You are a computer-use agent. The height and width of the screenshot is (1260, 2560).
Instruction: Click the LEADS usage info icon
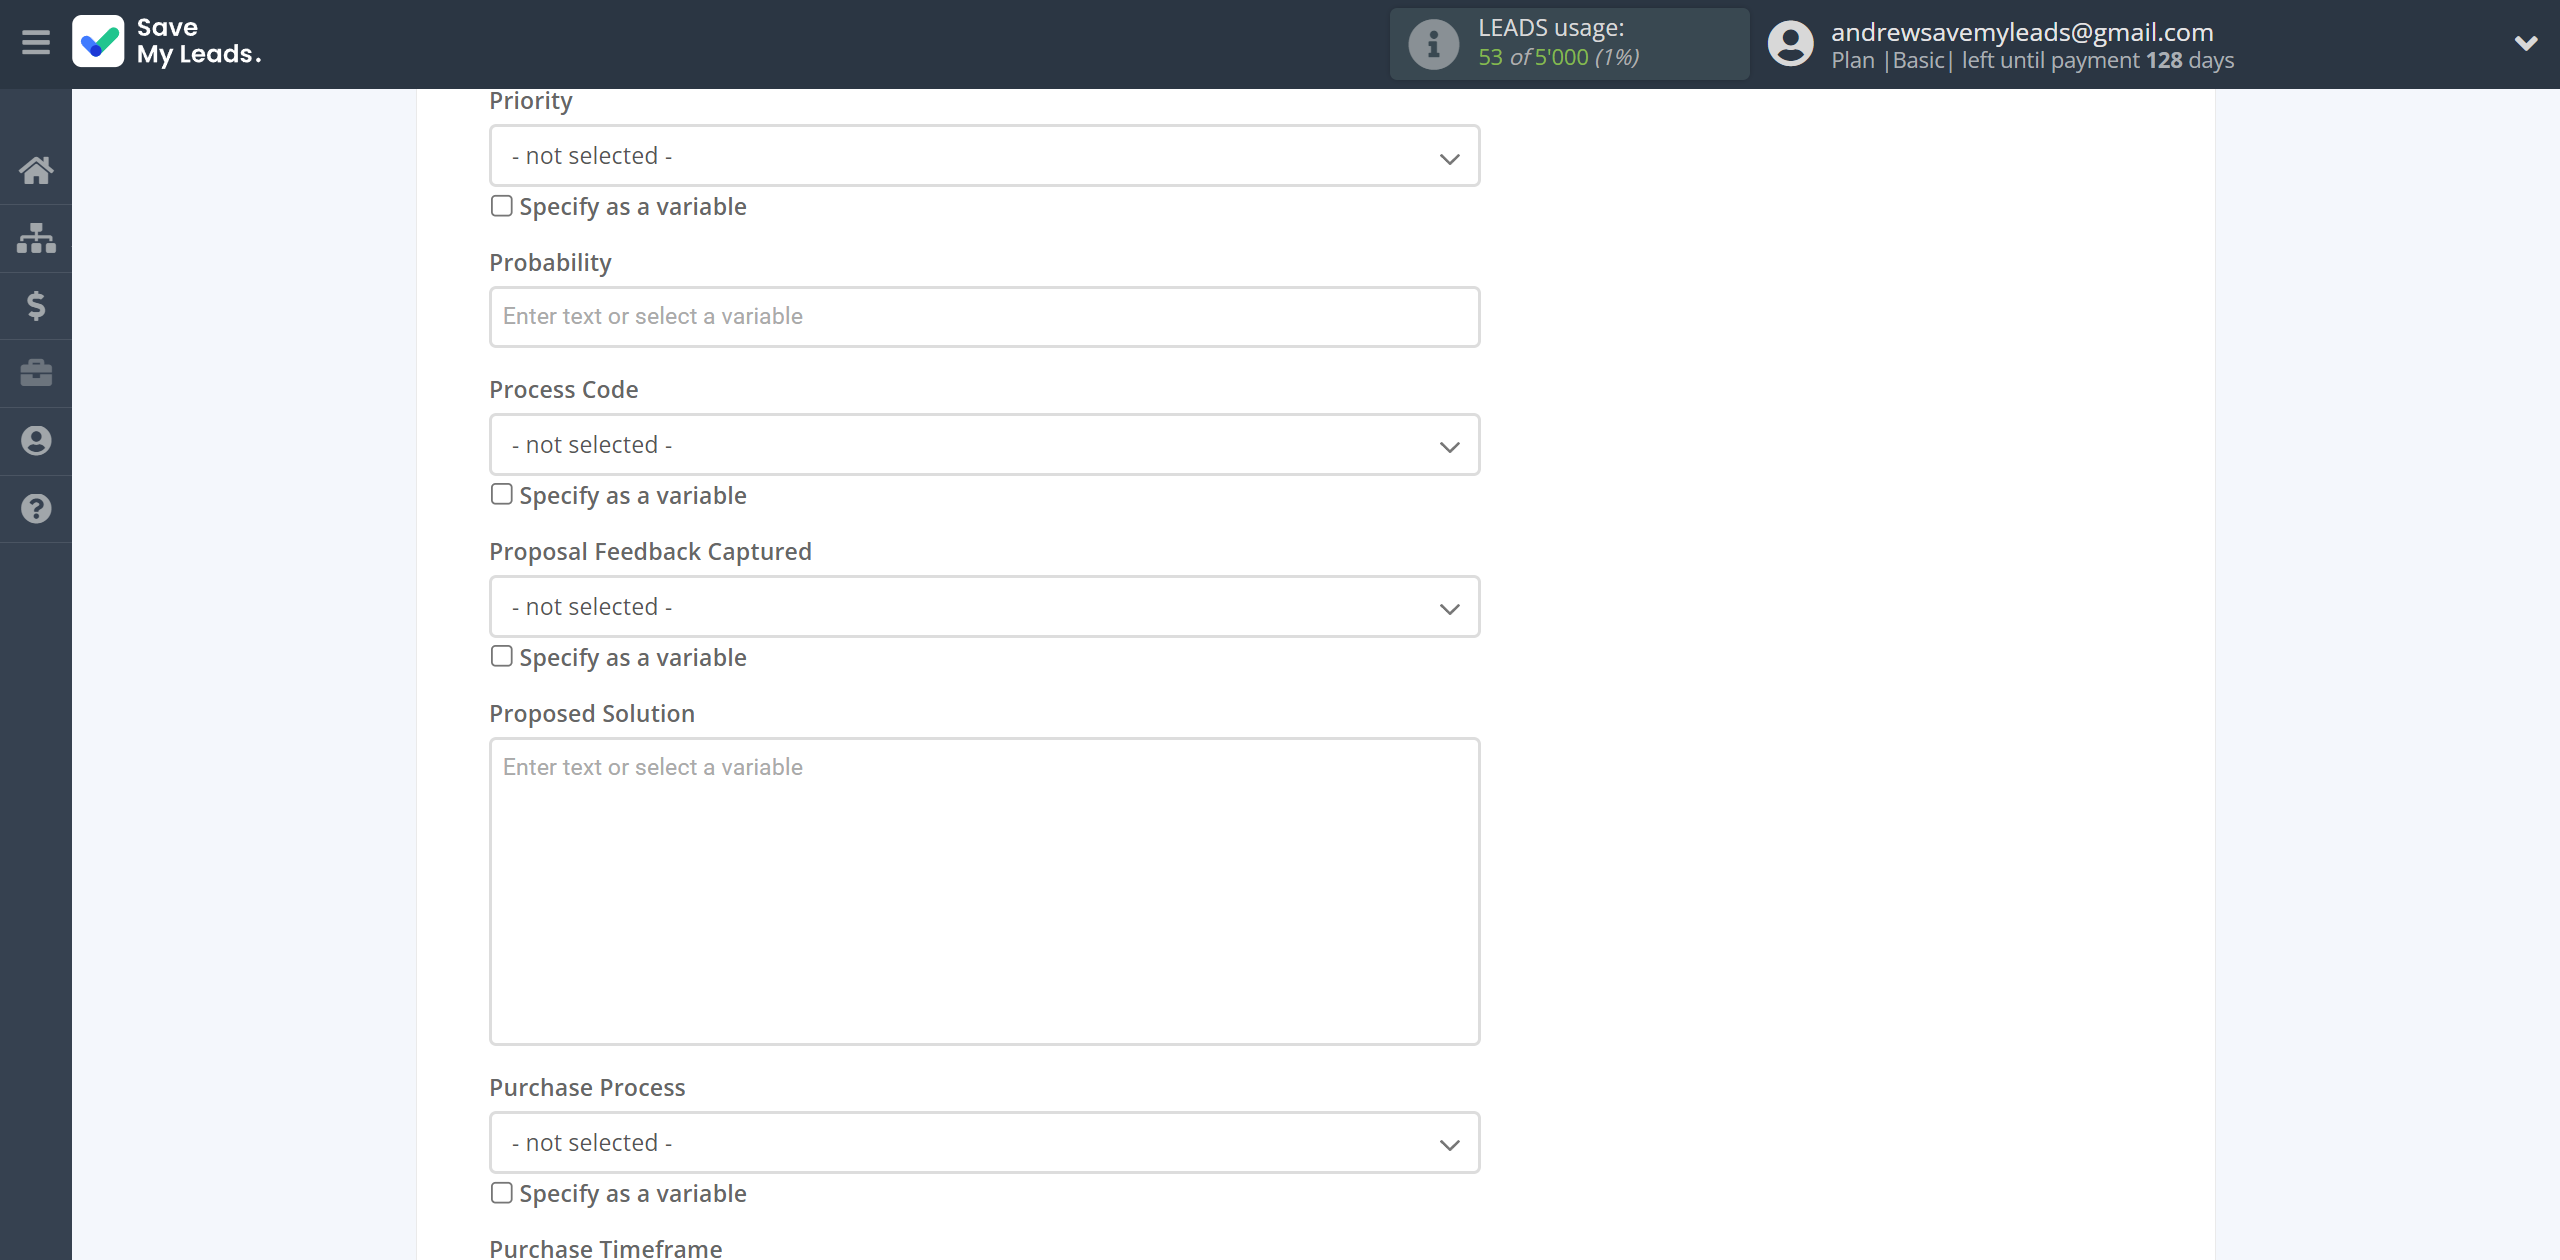coord(1433,44)
